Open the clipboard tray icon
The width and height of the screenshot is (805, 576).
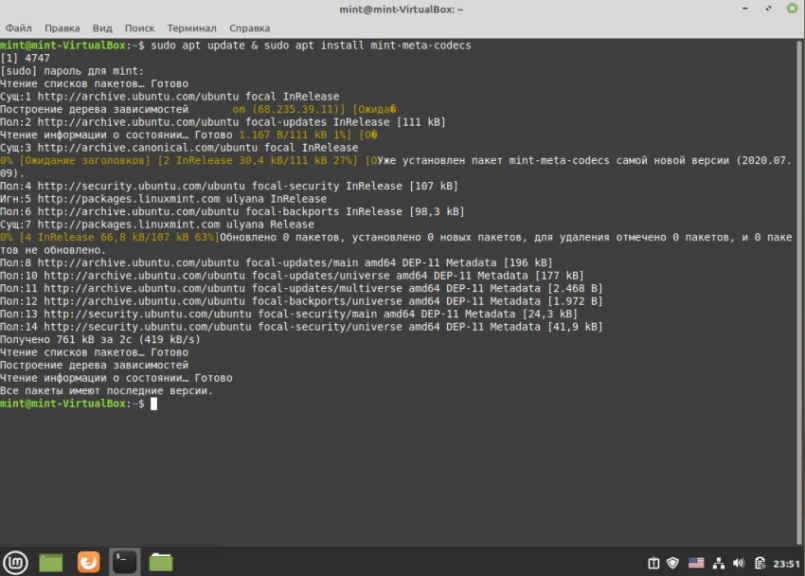click(654, 563)
